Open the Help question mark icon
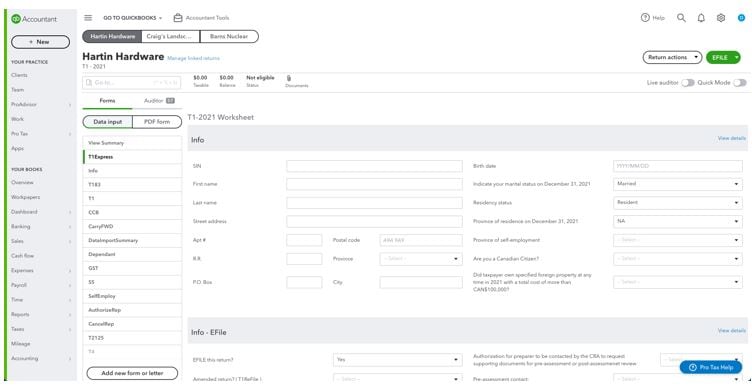The image size is (752, 388). pyautogui.click(x=645, y=18)
